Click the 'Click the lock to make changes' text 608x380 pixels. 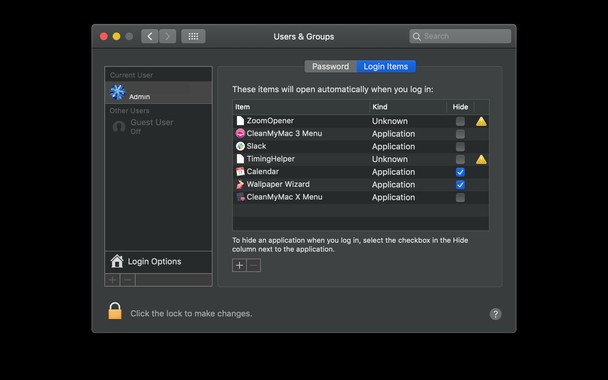[x=191, y=313]
